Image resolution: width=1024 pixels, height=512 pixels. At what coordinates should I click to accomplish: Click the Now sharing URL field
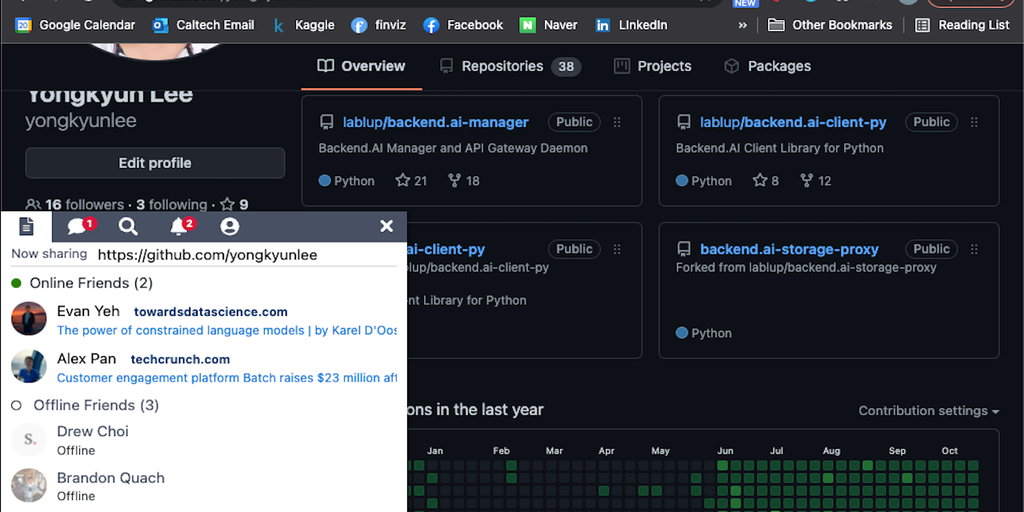click(x=207, y=255)
